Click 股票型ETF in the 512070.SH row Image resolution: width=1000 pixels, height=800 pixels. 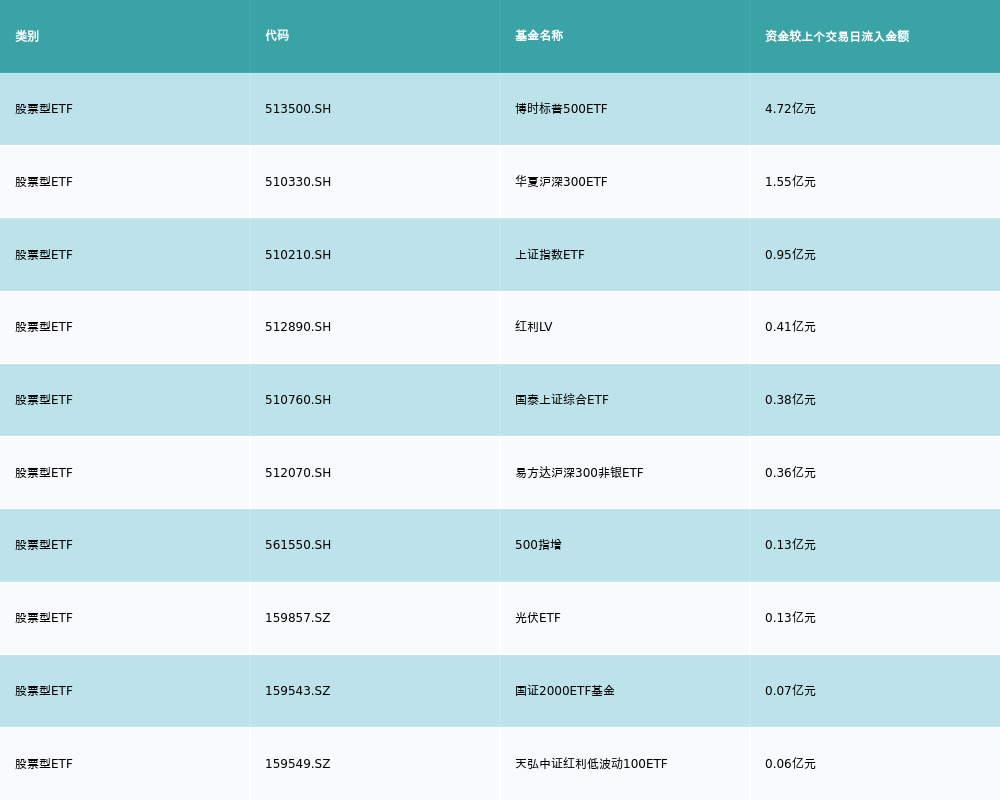(x=44, y=473)
